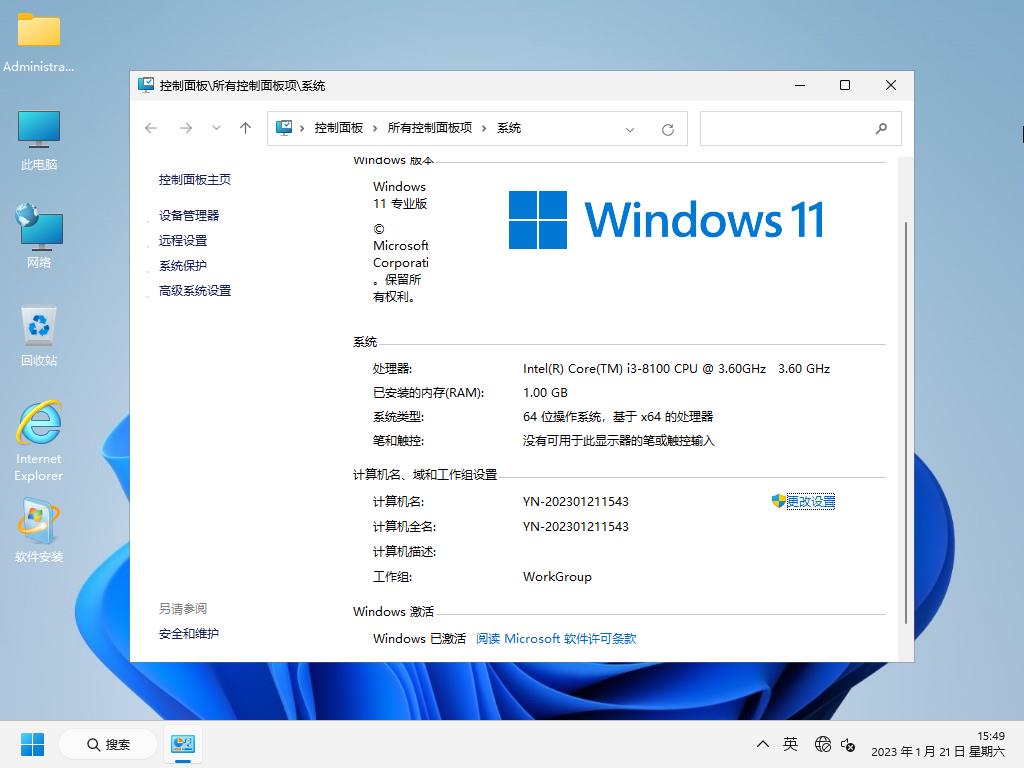Open 高级系统设置 link
The width and height of the screenshot is (1024, 768).
coord(195,290)
